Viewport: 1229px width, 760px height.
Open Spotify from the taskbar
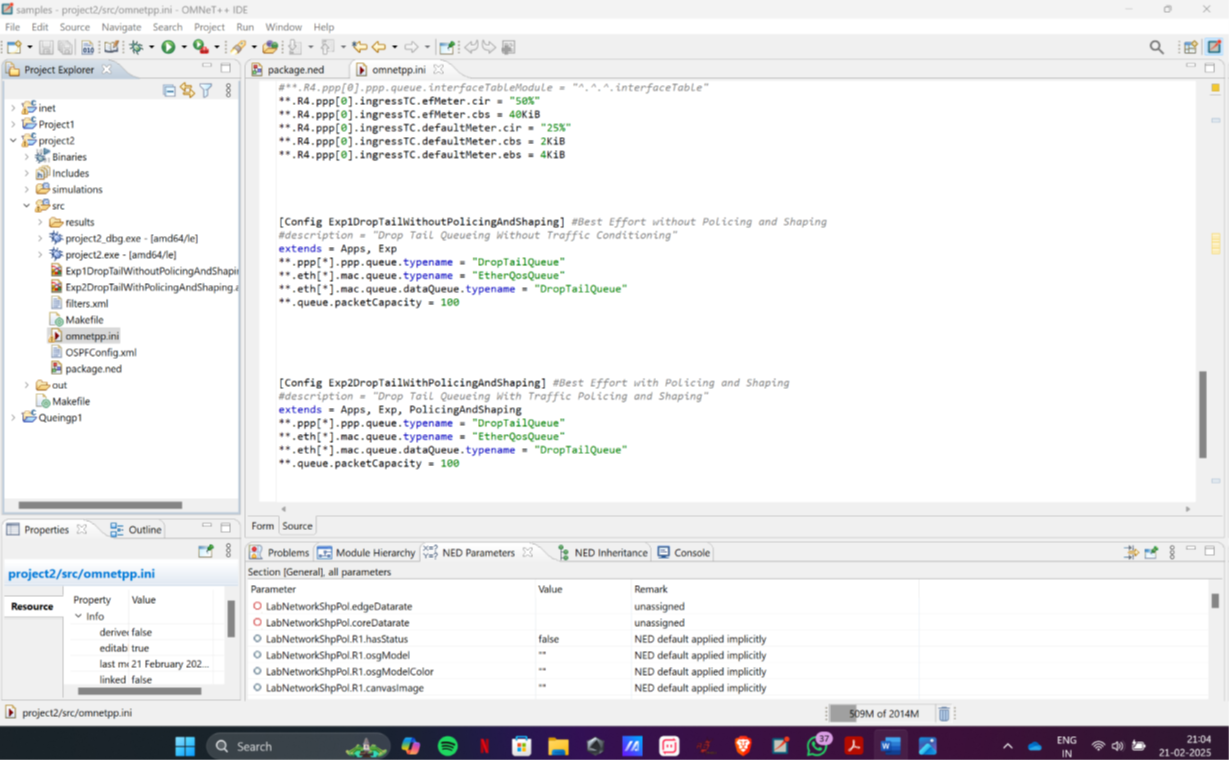point(447,746)
